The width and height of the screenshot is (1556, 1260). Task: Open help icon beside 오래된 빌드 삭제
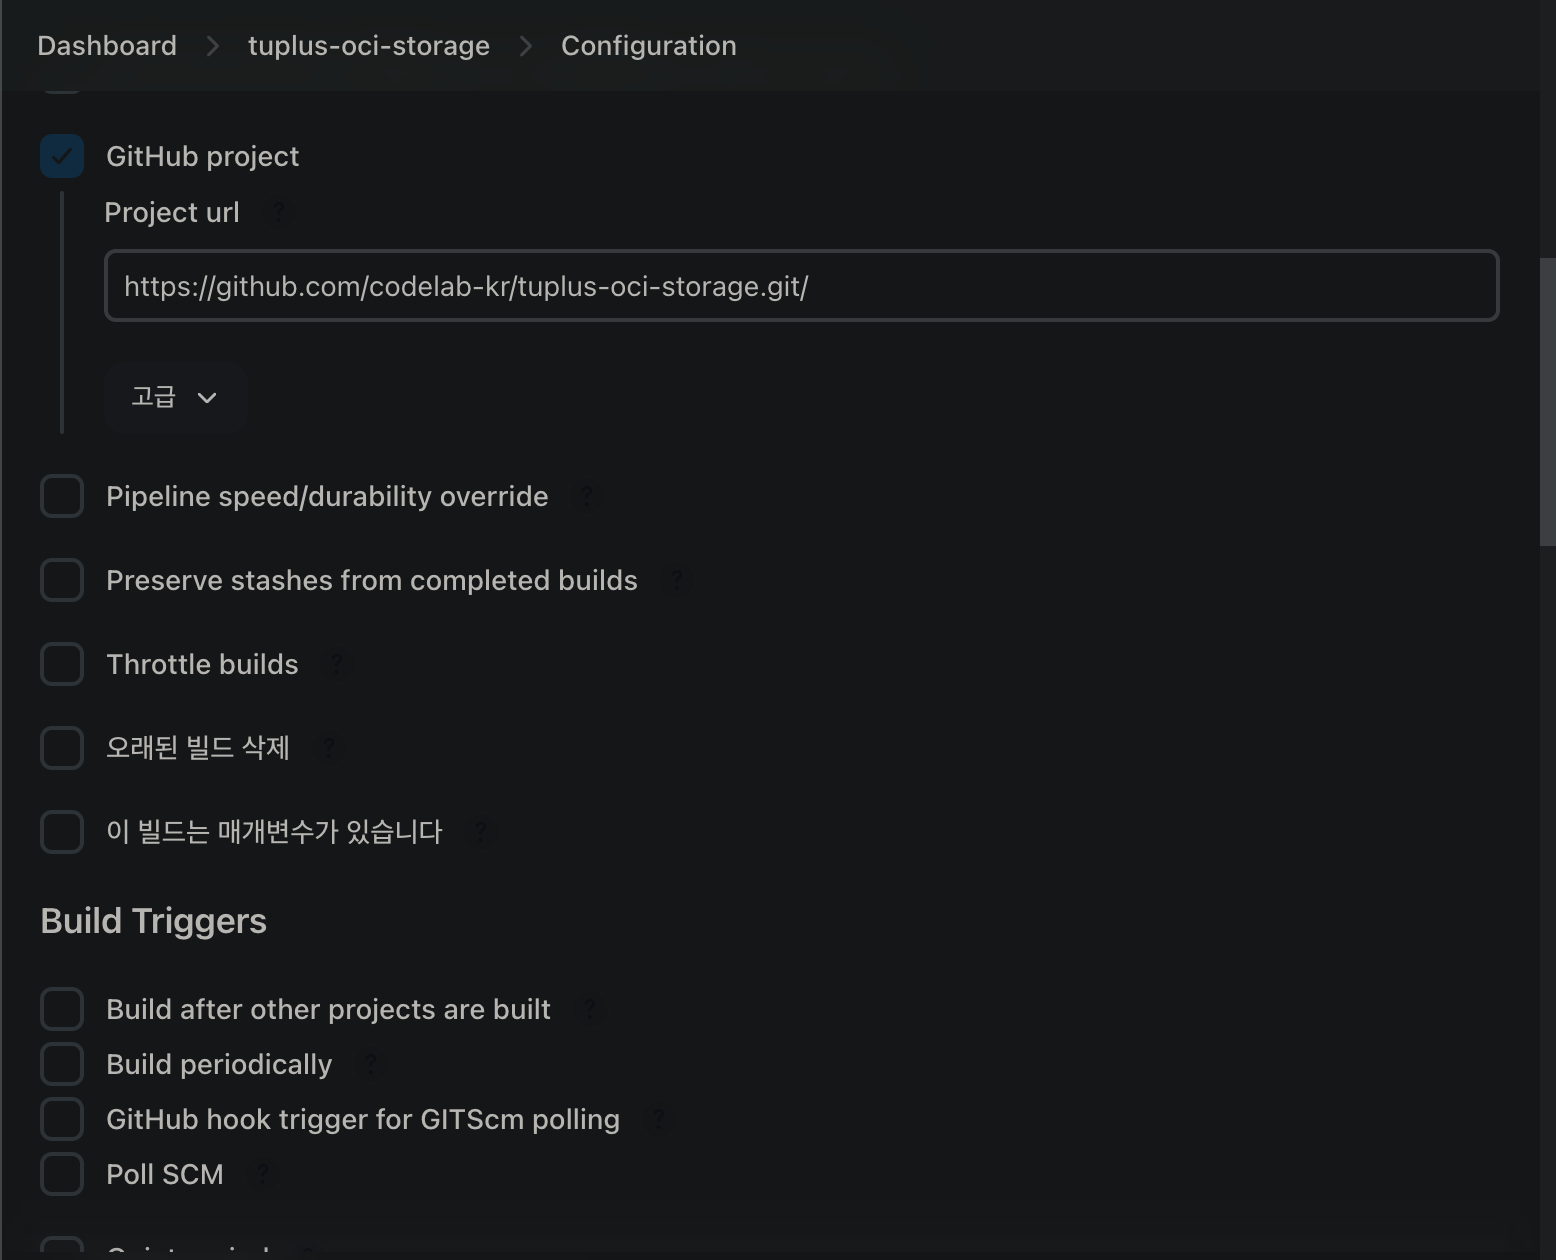328,748
